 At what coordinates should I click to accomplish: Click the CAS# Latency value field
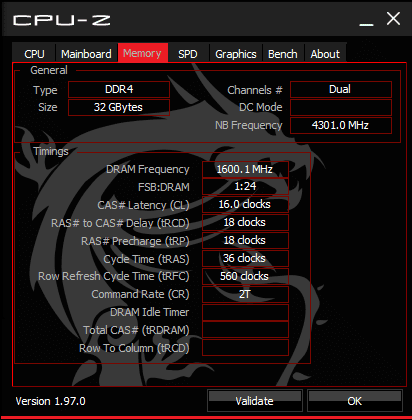tap(245, 204)
